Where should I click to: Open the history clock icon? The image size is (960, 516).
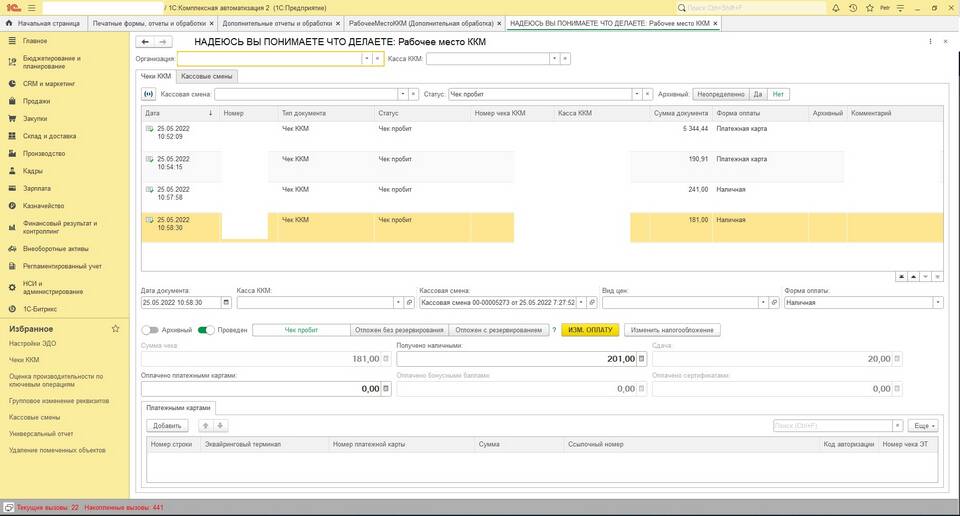click(x=853, y=8)
